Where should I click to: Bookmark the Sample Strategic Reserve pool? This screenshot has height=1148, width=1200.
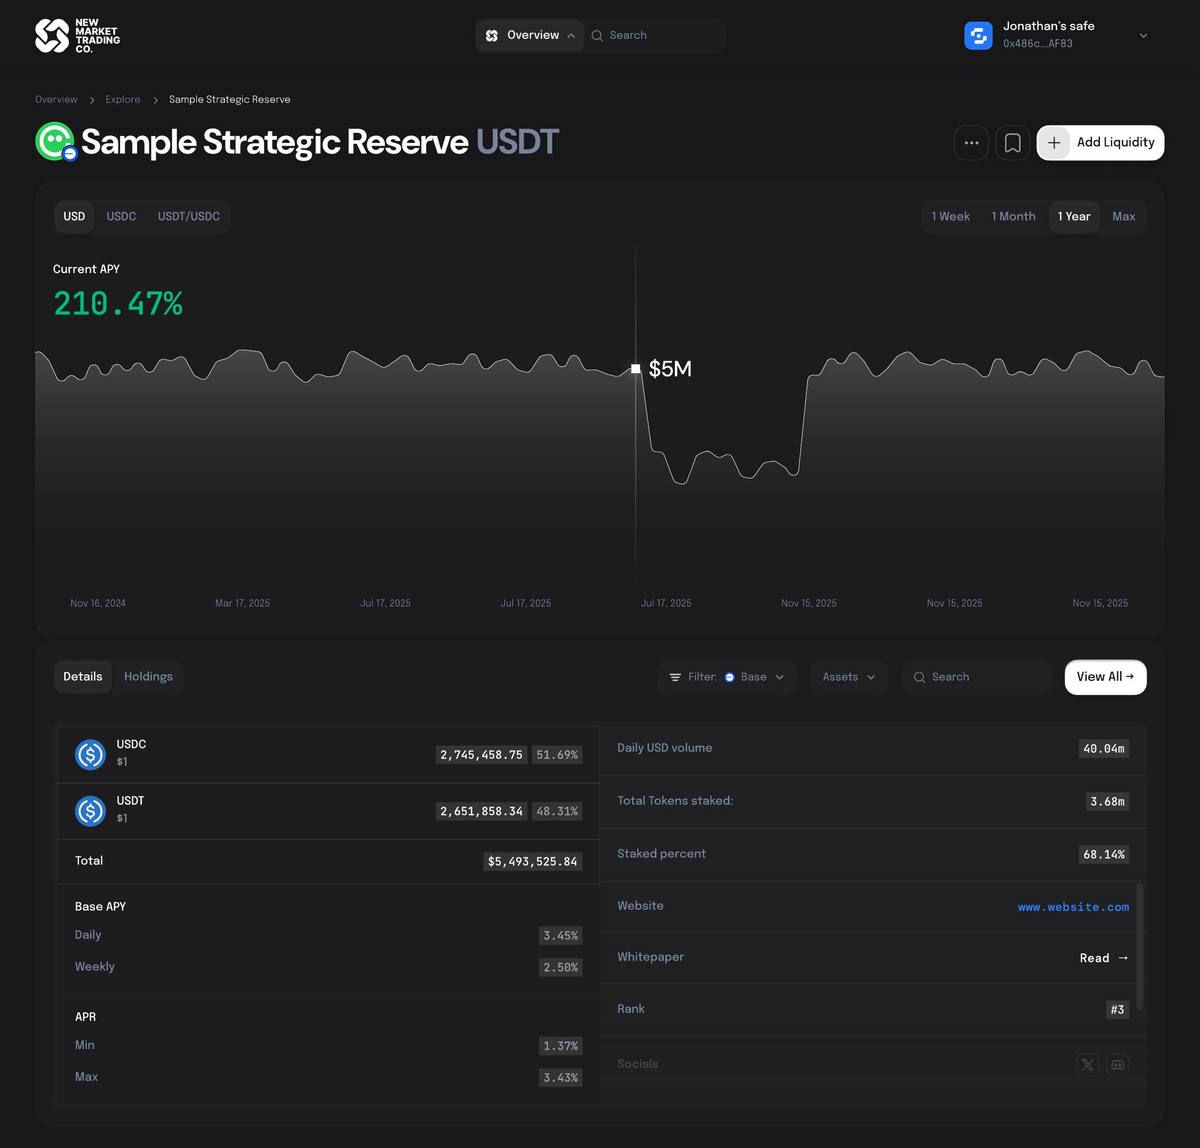1012,143
